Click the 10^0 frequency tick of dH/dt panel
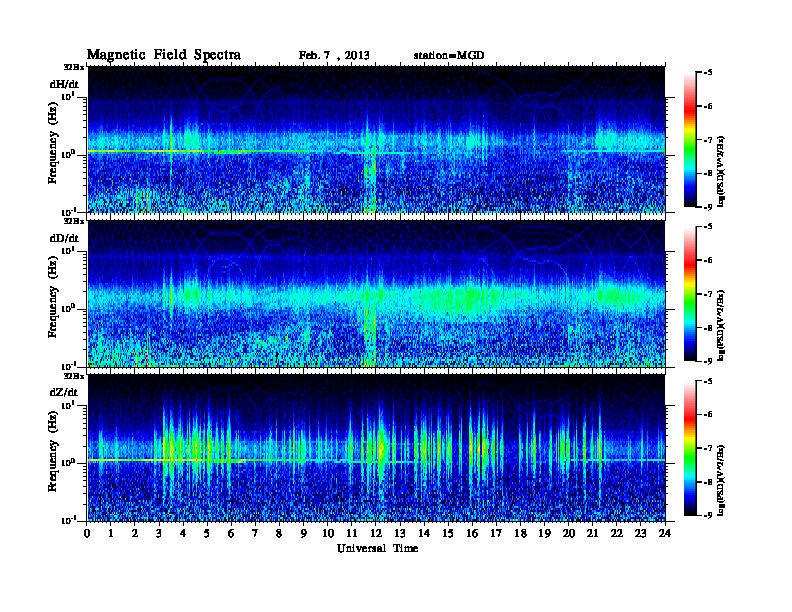This screenshot has width=792, height=612. coord(68,155)
